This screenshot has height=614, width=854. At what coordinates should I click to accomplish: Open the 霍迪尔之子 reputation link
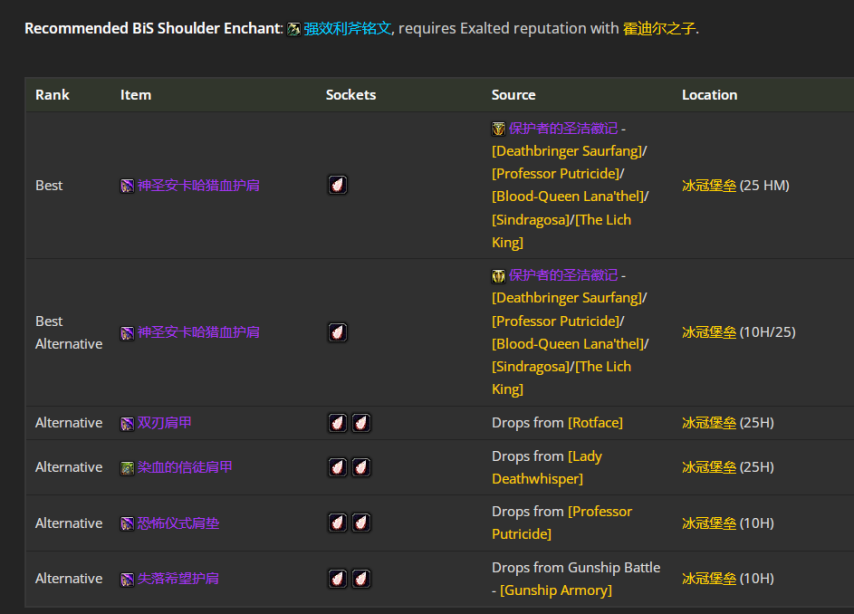[x=659, y=29]
